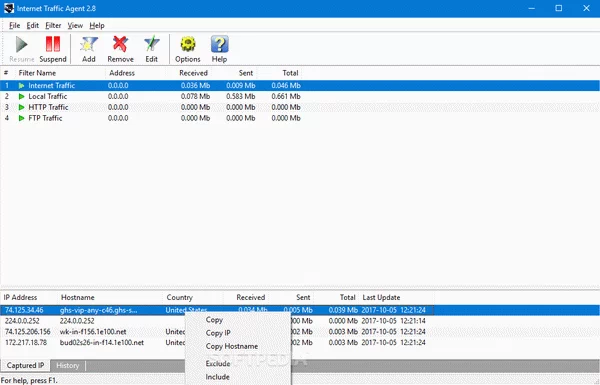
Task: Click 0.039 Mb total in captured IP list
Action: pyautogui.click(x=343, y=310)
